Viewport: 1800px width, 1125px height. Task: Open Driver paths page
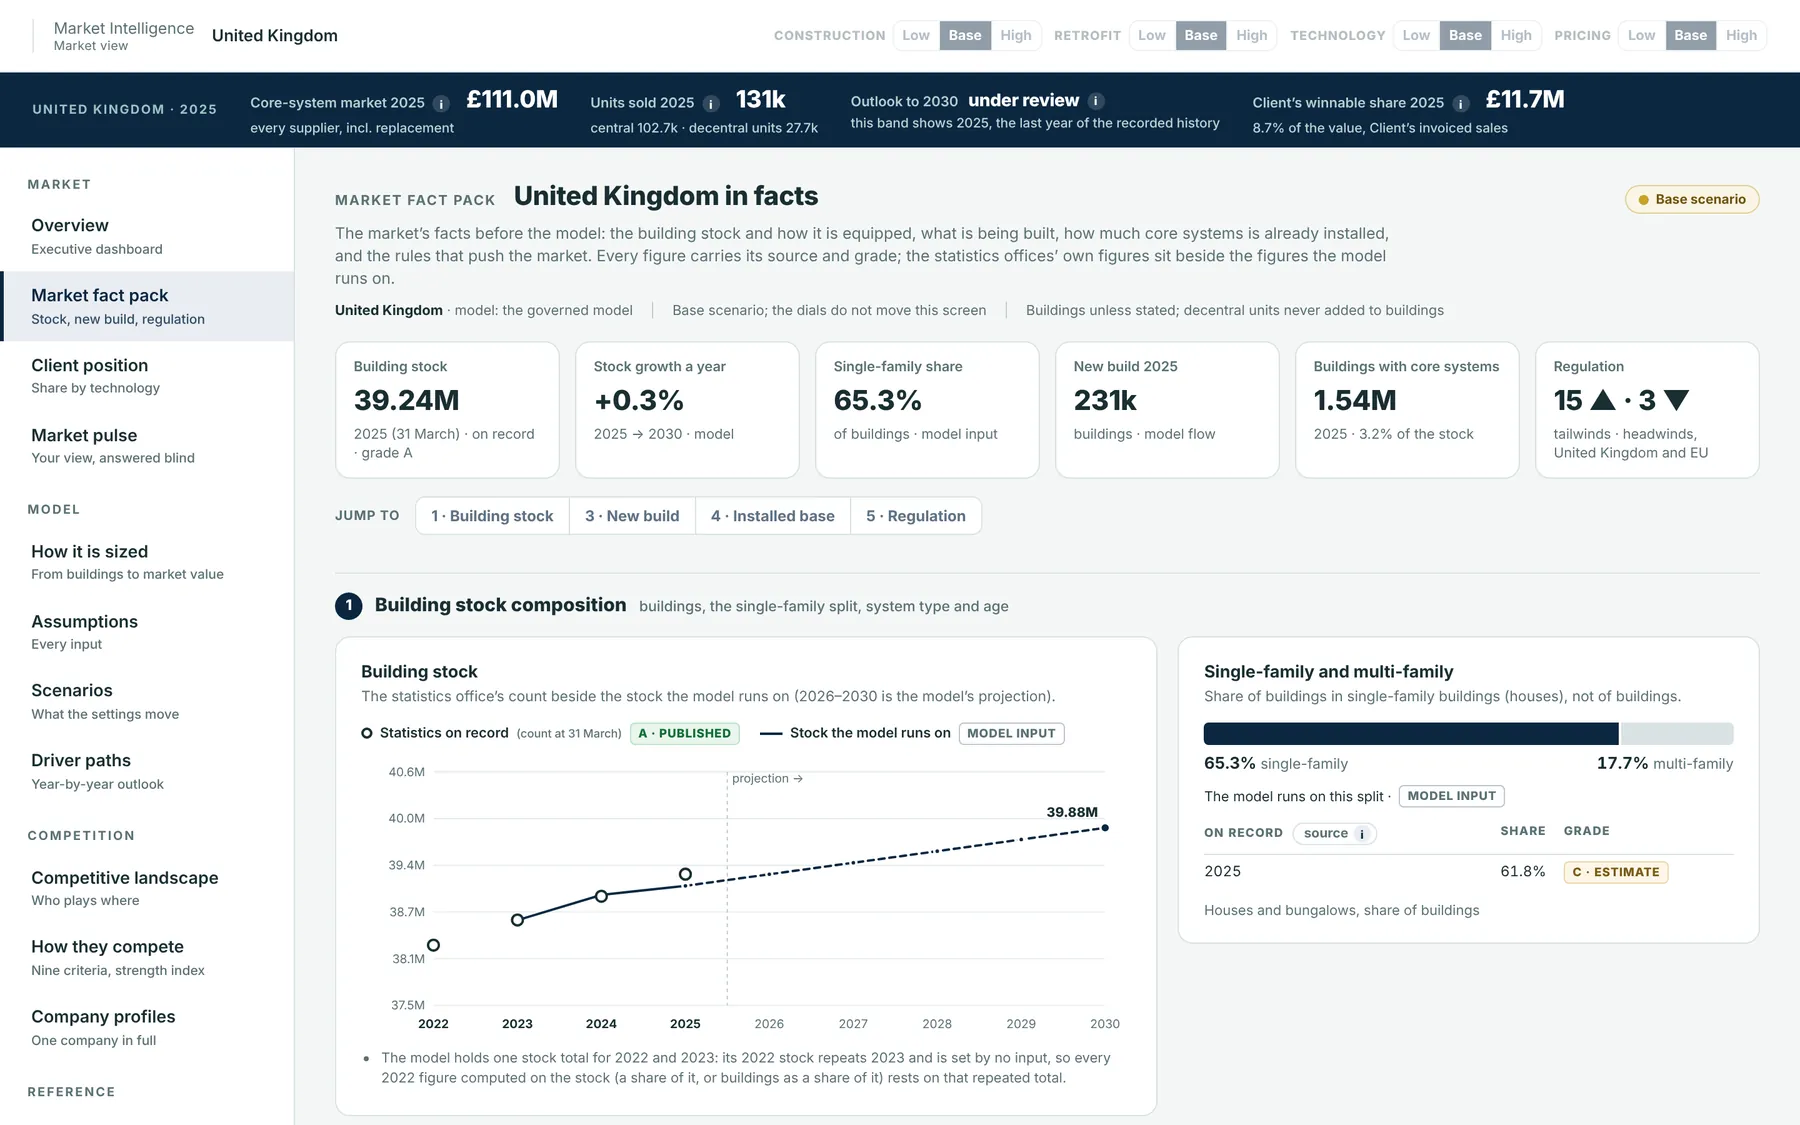pos(147,771)
